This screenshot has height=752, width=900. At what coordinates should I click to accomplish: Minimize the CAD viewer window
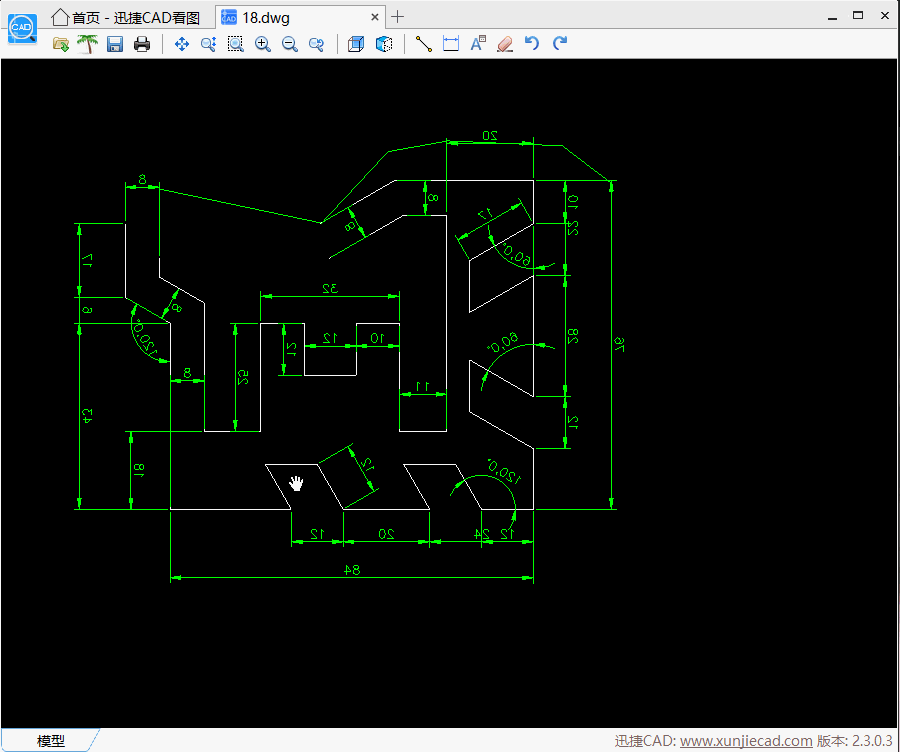click(x=832, y=18)
